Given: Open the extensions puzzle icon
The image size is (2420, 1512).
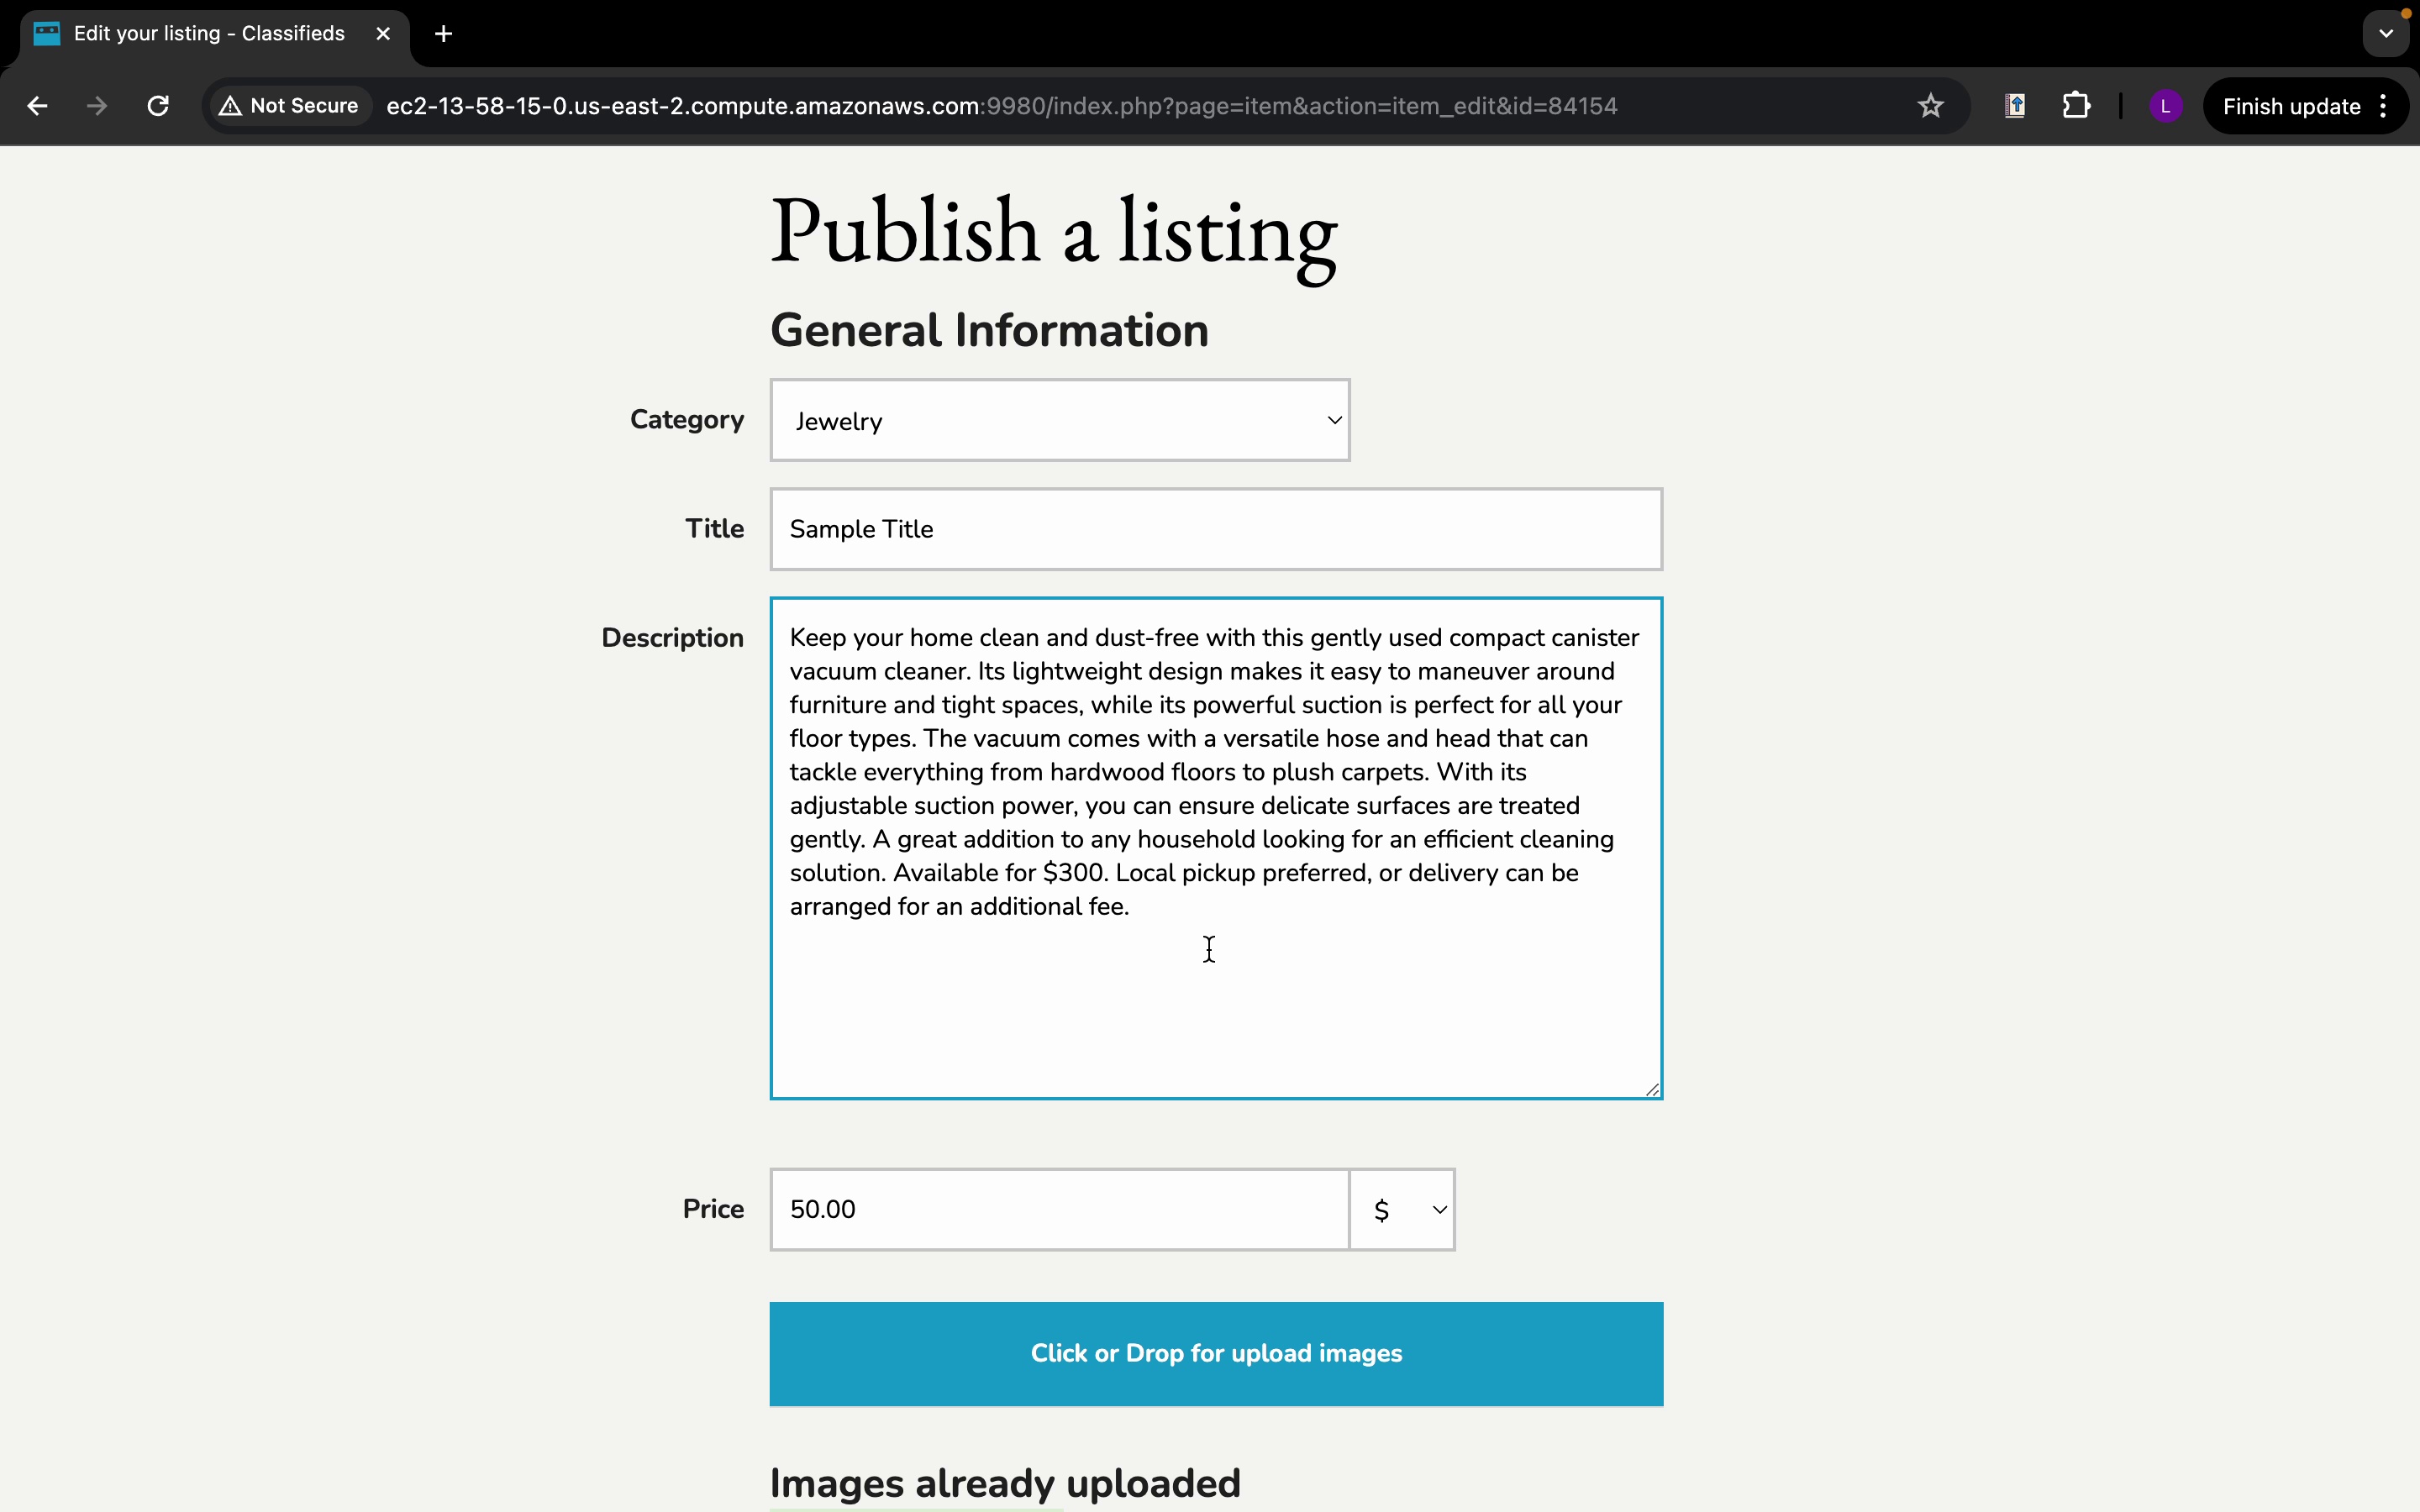Looking at the screenshot, I should (x=2076, y=106).
